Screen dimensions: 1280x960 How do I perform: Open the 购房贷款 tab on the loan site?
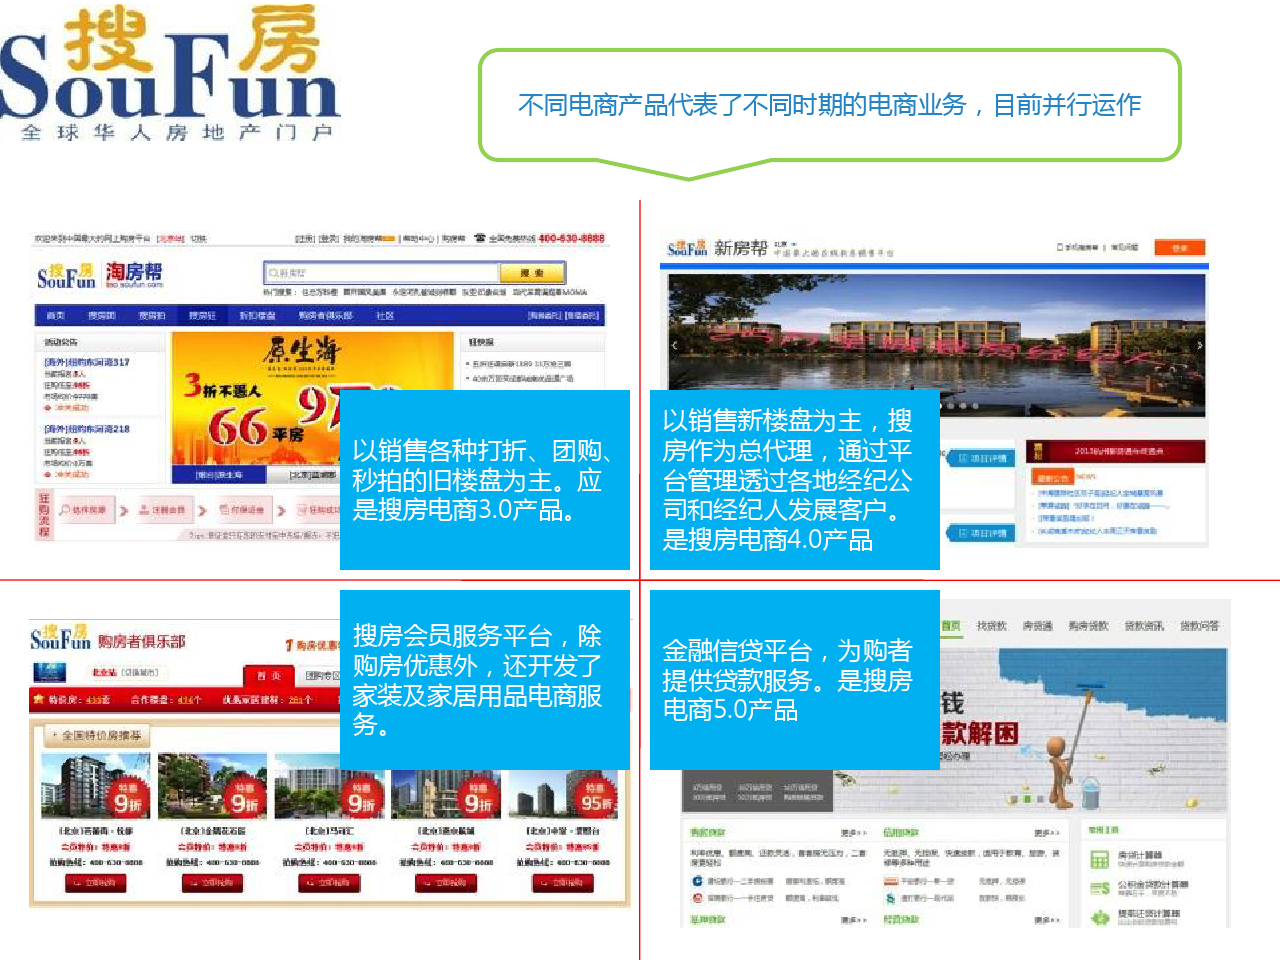click(1088, 626)
